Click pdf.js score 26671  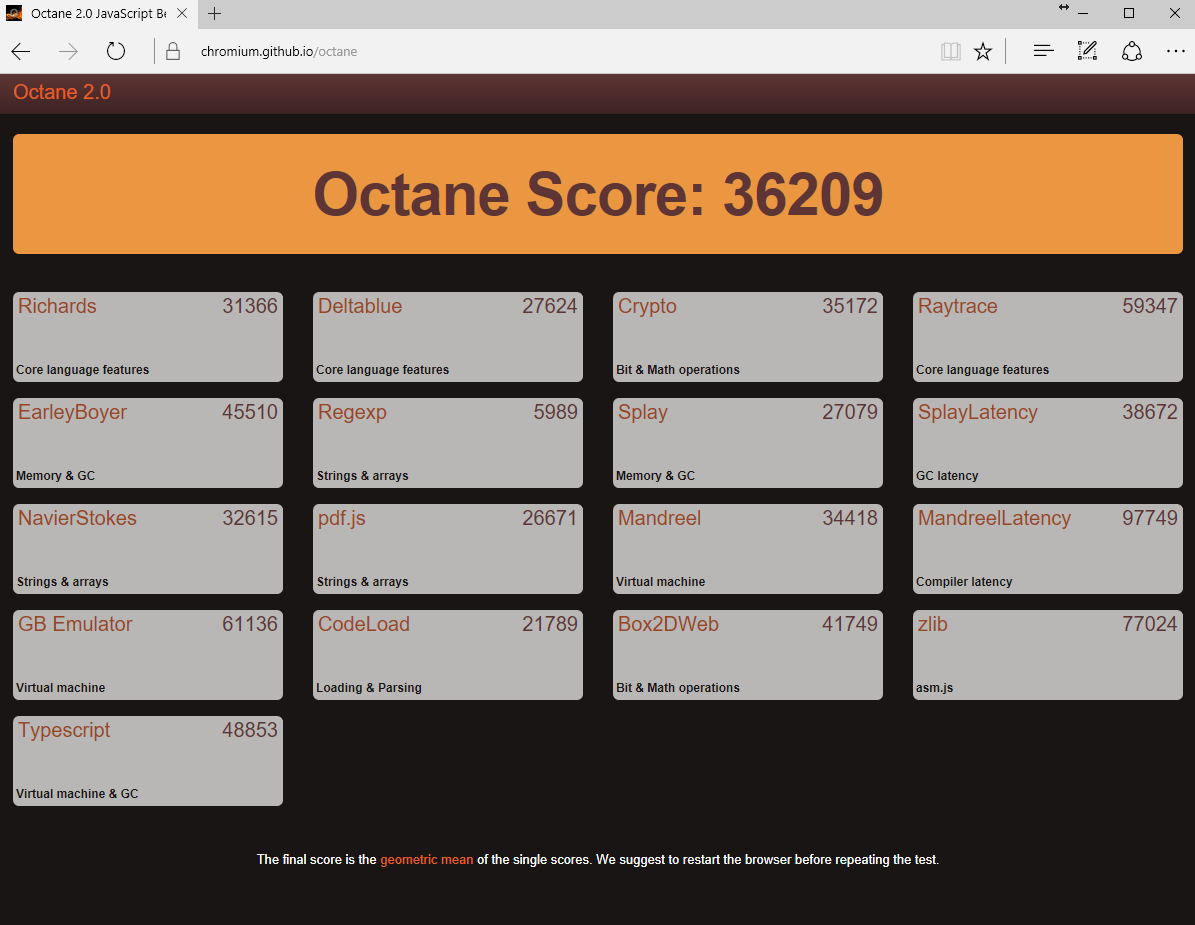(549, 518)
